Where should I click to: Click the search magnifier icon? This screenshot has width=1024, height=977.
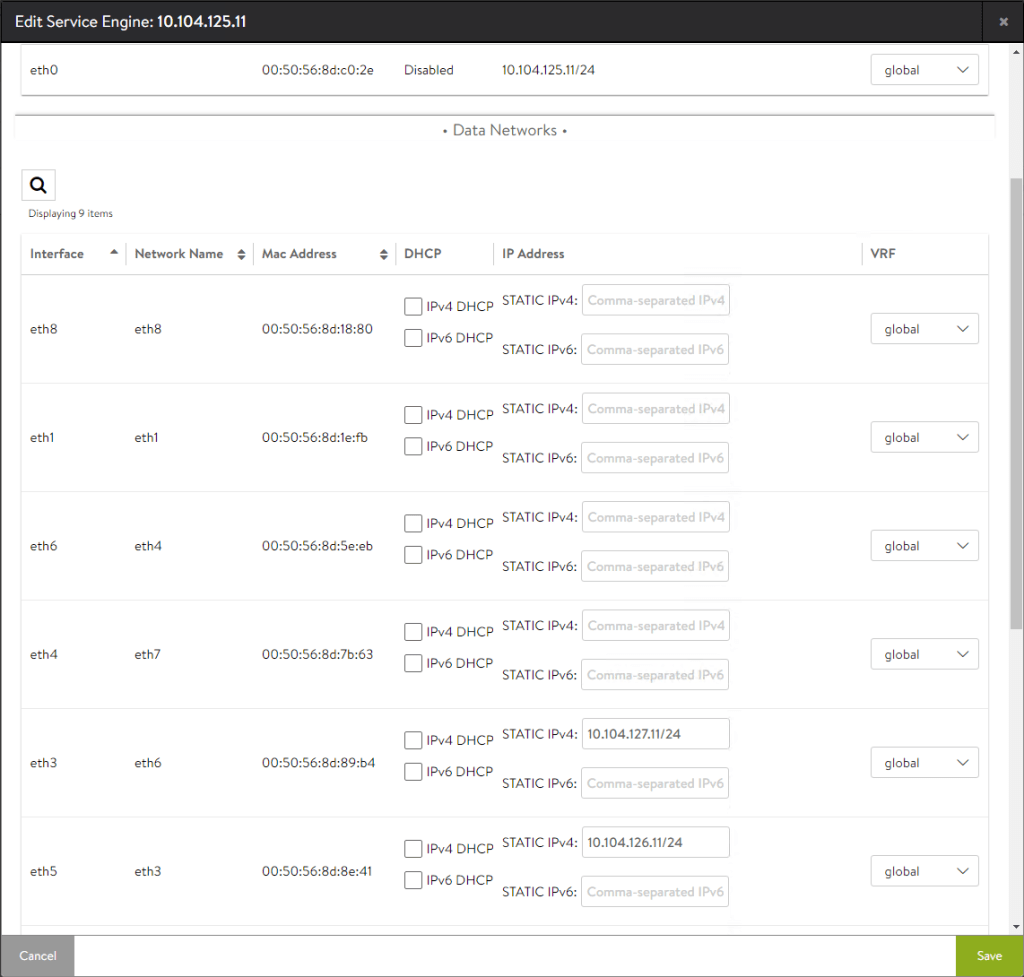[x=38, y=185]
